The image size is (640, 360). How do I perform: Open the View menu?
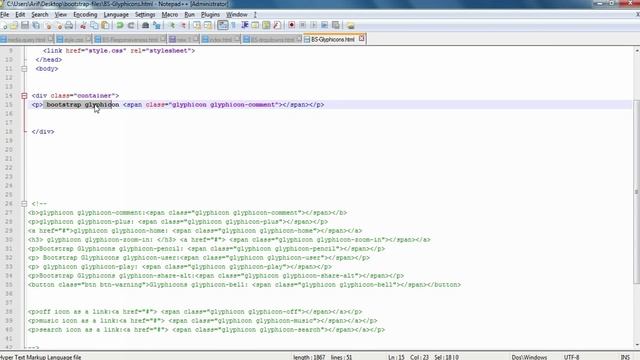[x=60, y=15]
